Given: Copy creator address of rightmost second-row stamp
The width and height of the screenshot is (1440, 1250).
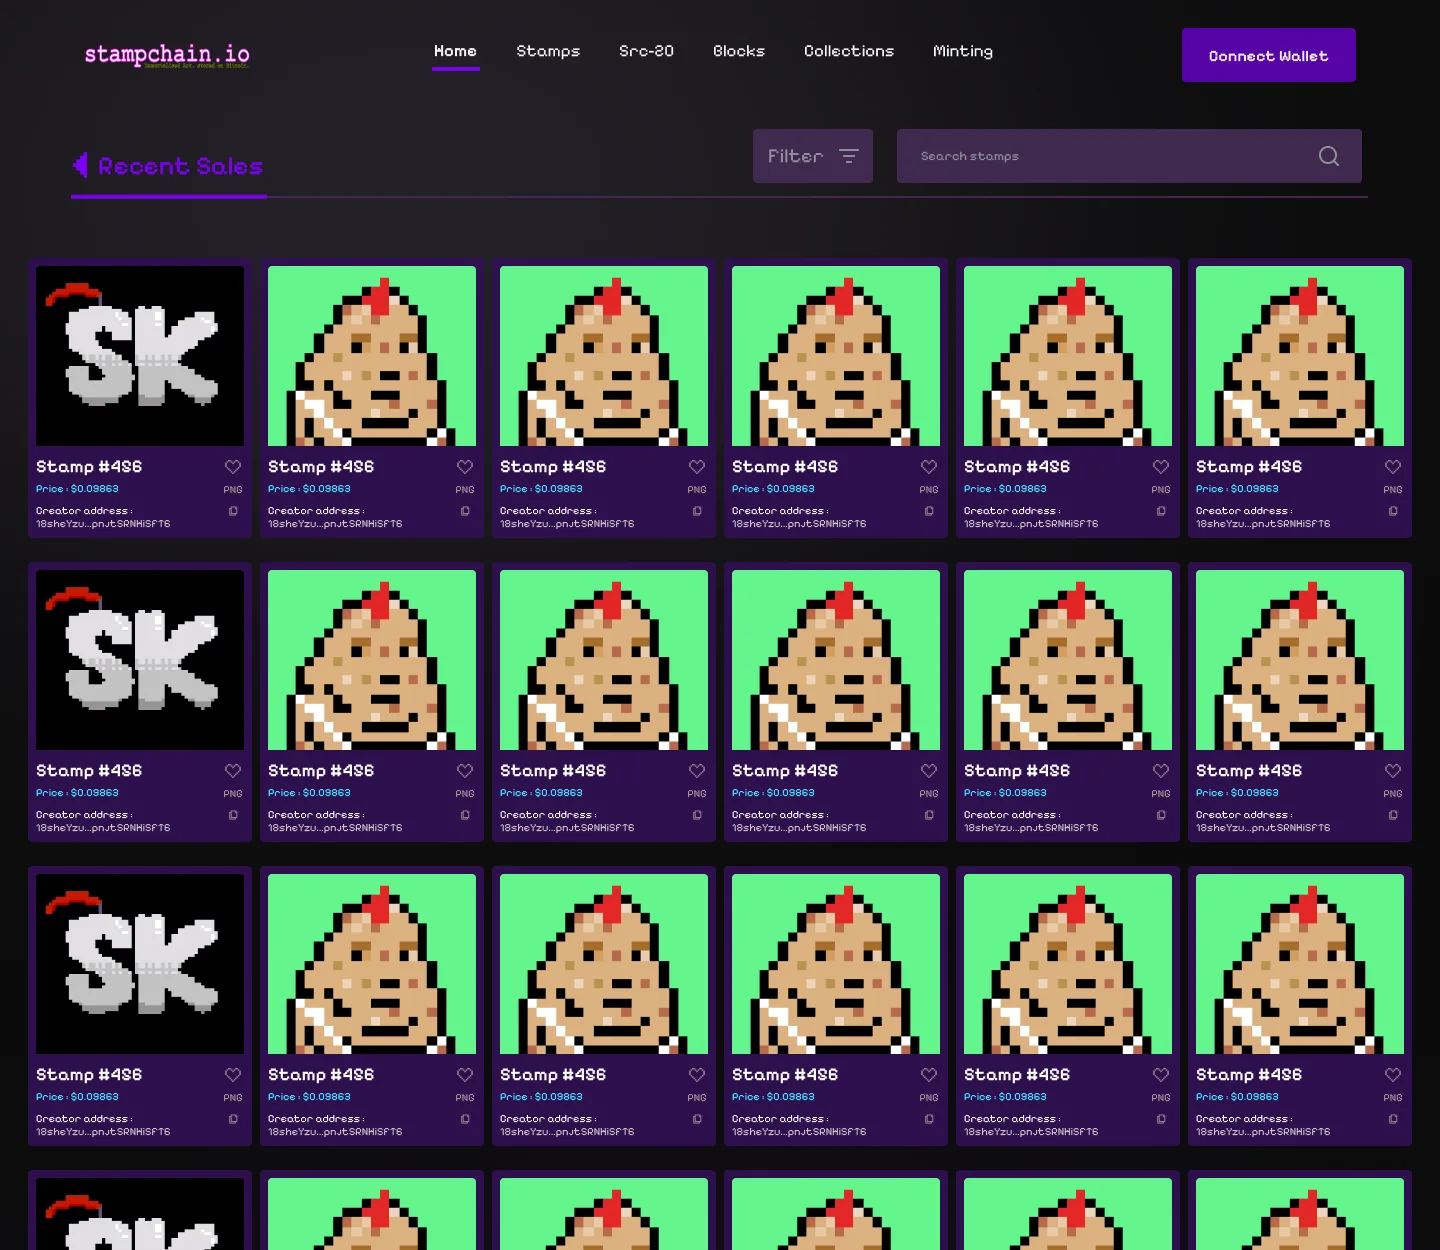Looking at the screenshot, I should 1393,815.
